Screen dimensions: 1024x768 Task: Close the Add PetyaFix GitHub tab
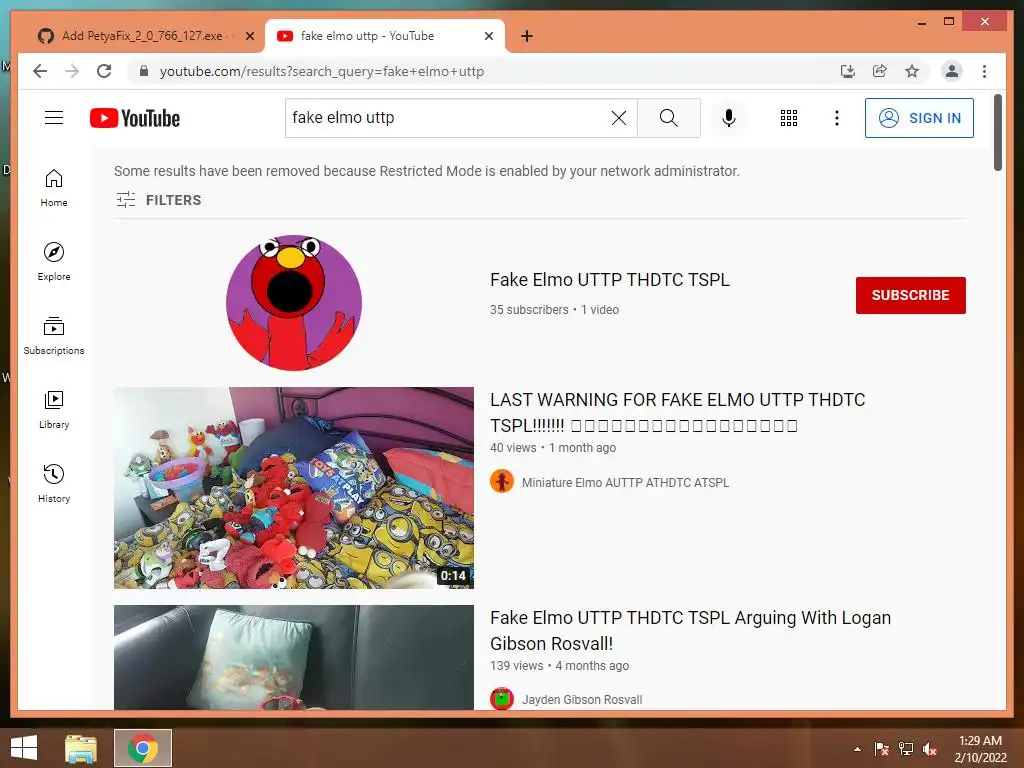point(249,36)
